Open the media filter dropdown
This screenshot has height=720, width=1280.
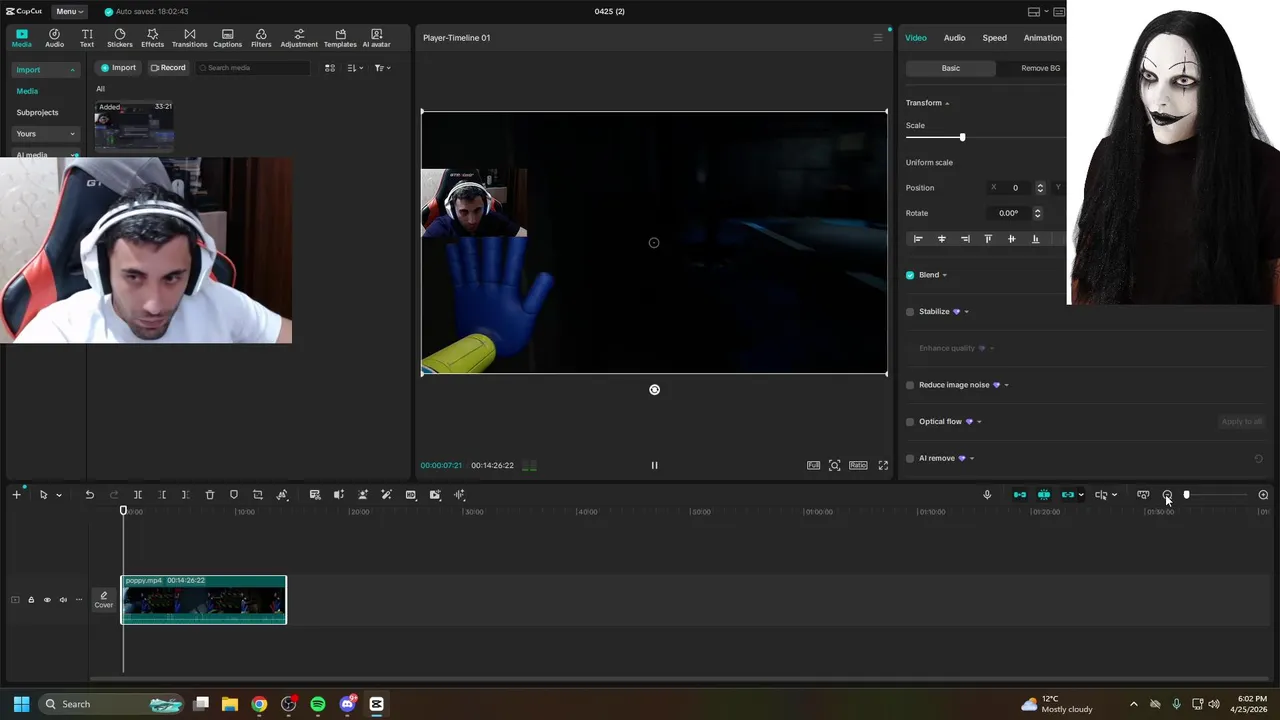pyautogui.click(x=382, y=68)
